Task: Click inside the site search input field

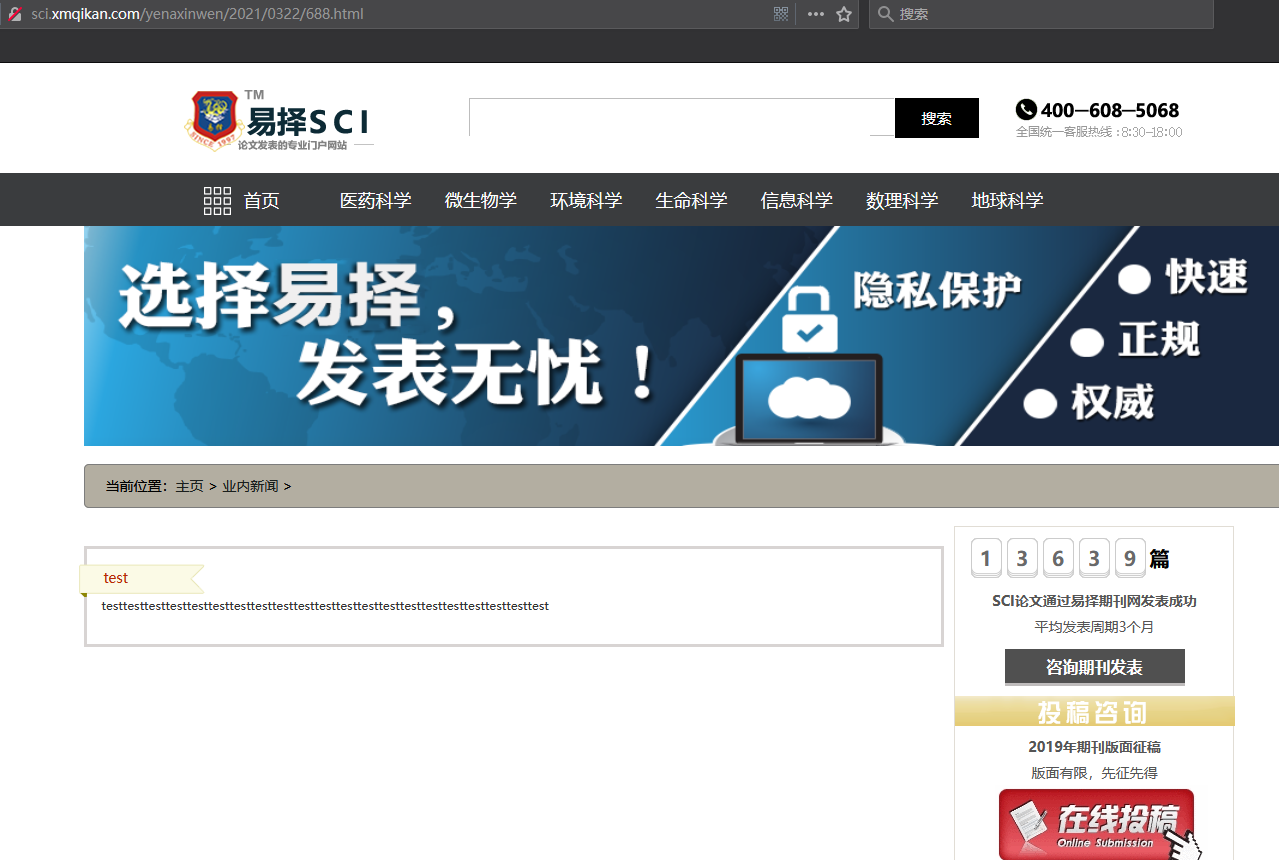Action: click(x=680, y=117)
